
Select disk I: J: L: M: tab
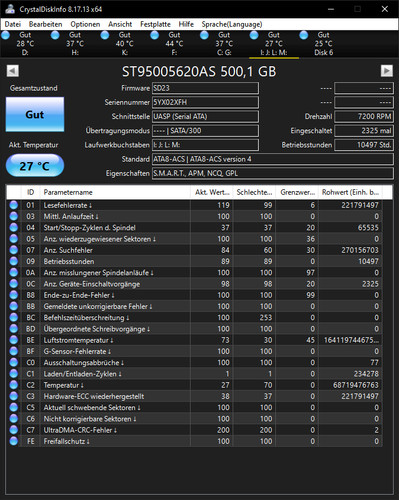tap(274, 44)
